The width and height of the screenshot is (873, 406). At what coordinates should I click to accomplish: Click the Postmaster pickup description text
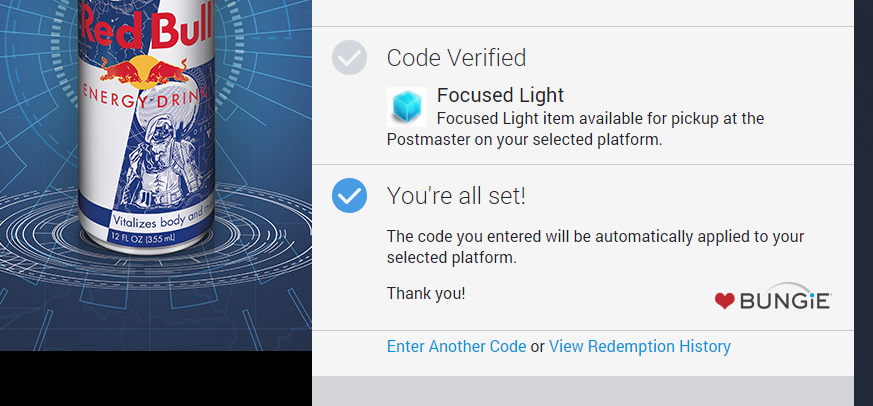pyautogui.click(x=575, y=130)
